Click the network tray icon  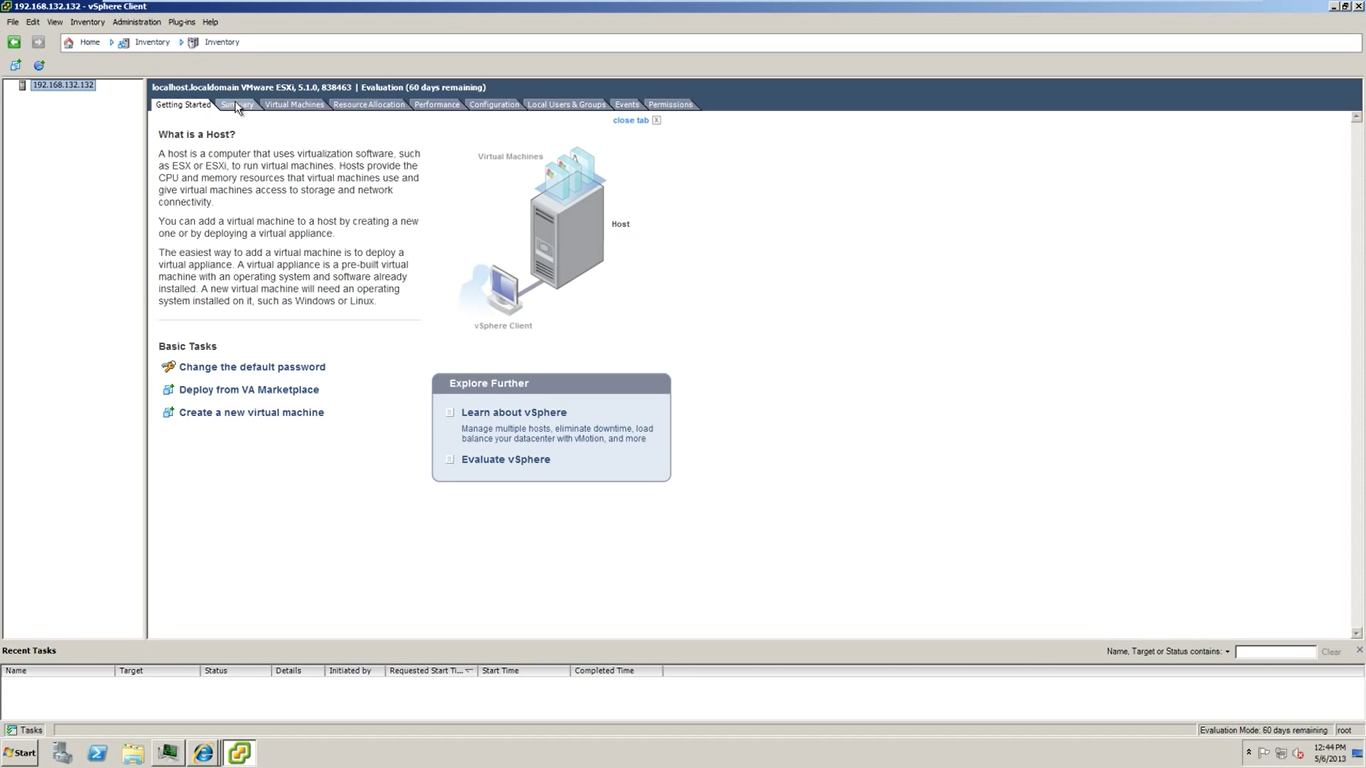pyautogui.click(x=1281, y=753)
